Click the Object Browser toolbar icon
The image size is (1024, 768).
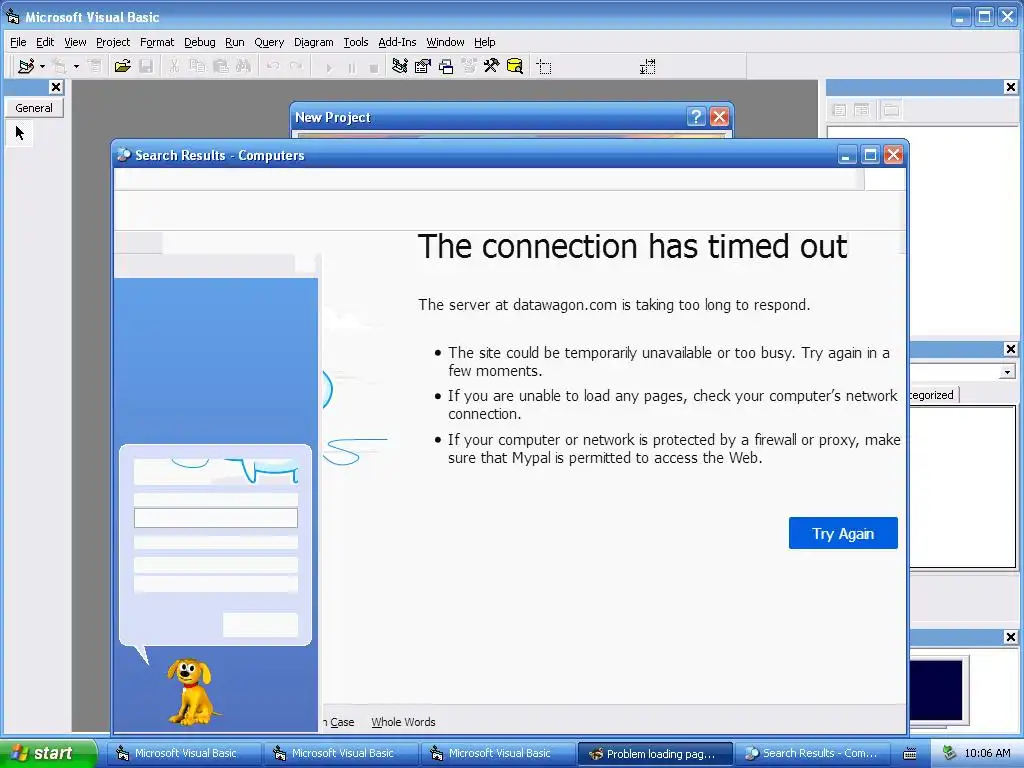[469, 66]
